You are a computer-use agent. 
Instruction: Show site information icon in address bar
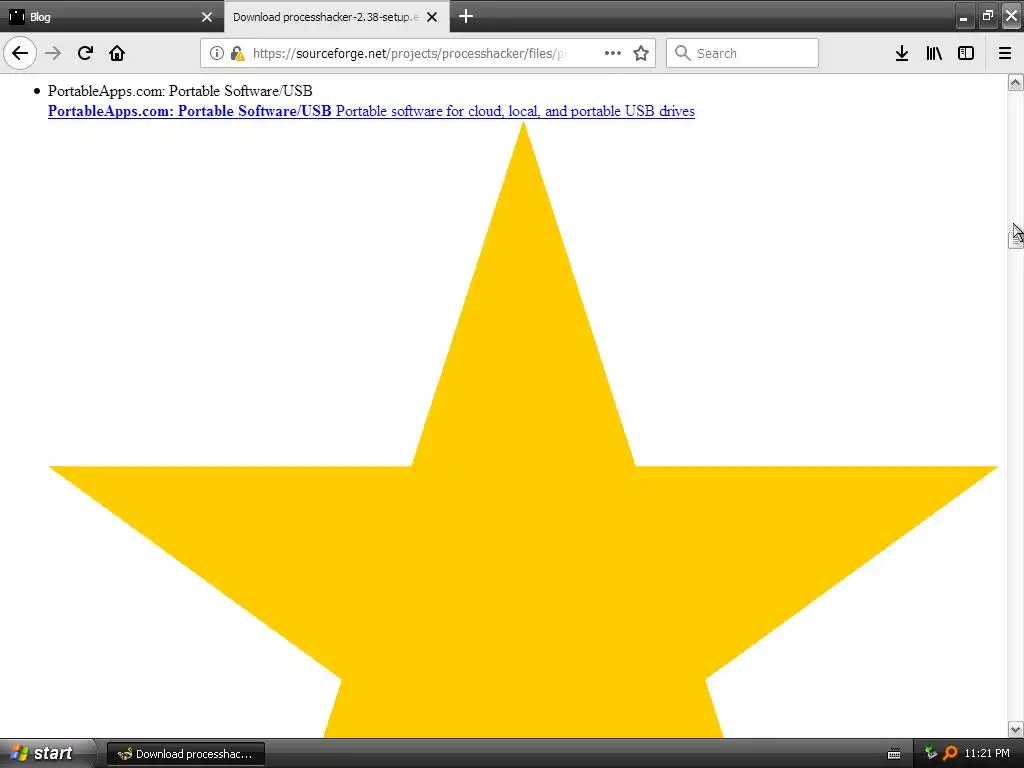pyautogui.click(x=217, y=53)
